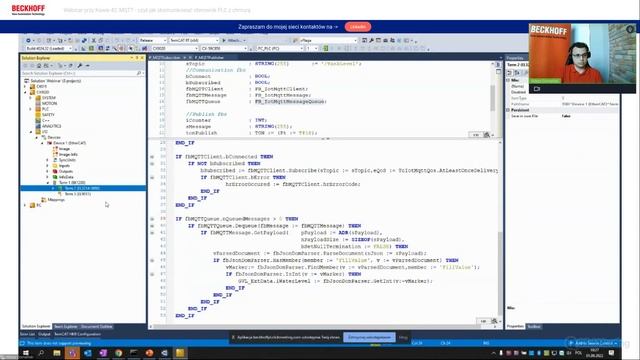Select the SYSTEM tree node
The image size is (640, 360).
(49, 98)
